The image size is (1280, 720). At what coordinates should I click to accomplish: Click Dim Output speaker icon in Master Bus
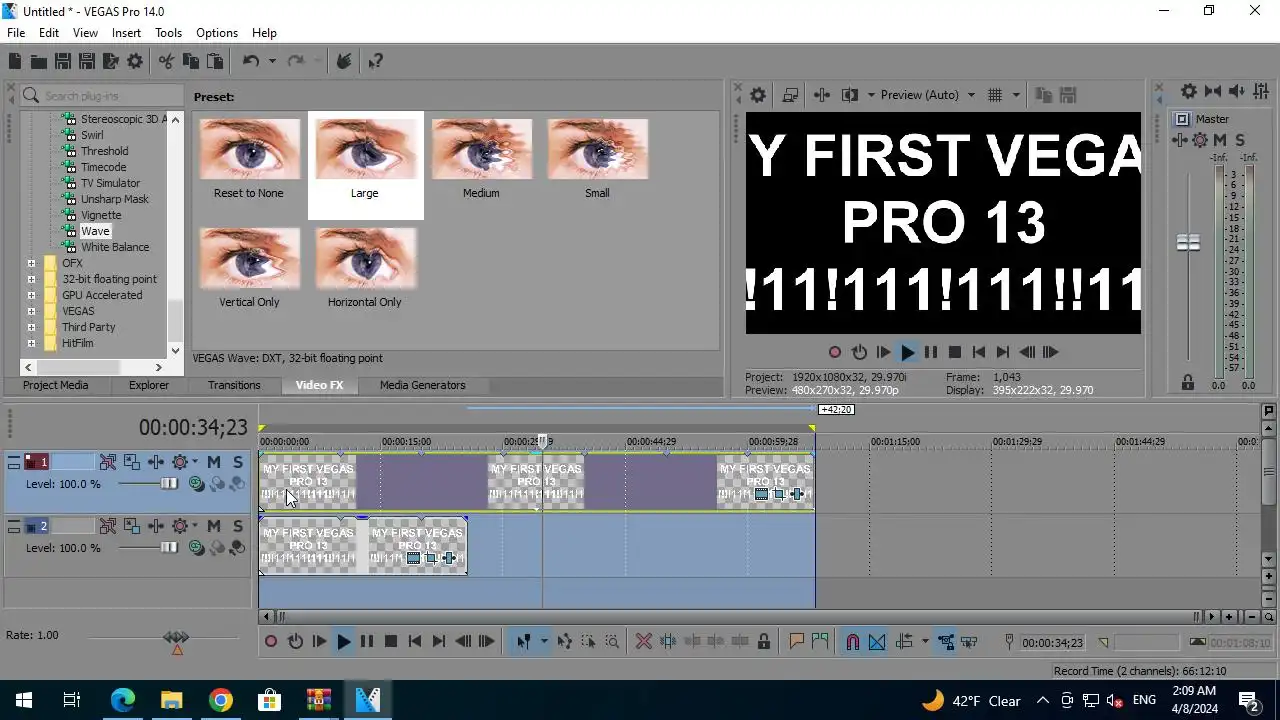[x=1236, y=91]
